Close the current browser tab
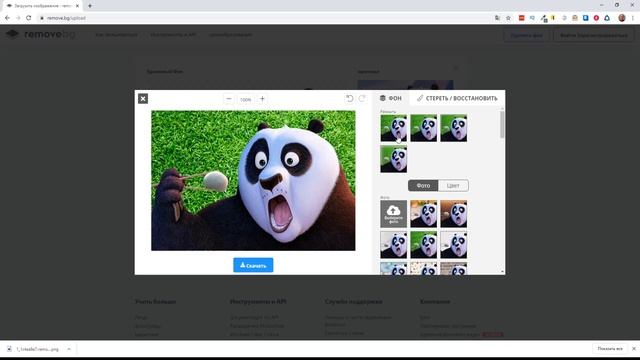640x360 pixels. (77, 6)
